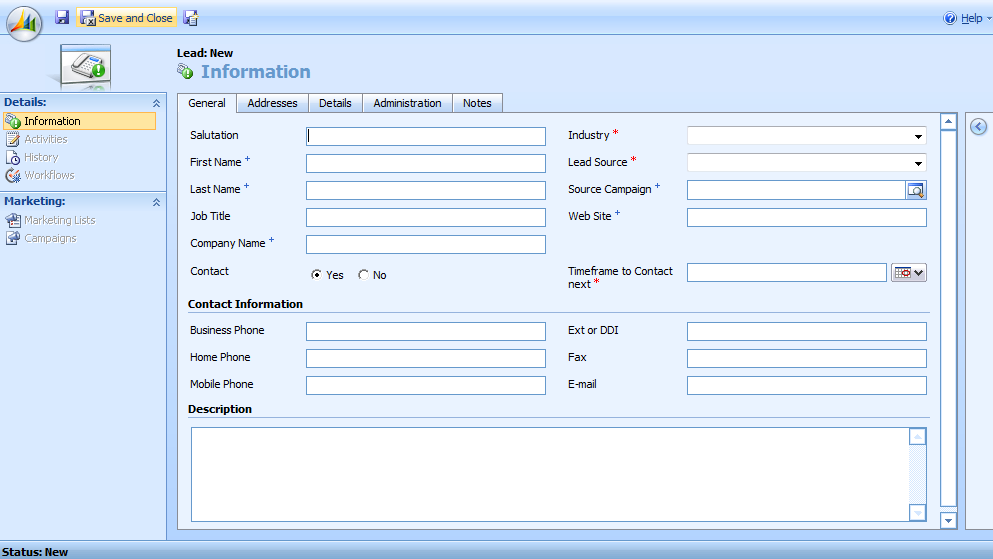Switch to the General tab

[206, 103]
